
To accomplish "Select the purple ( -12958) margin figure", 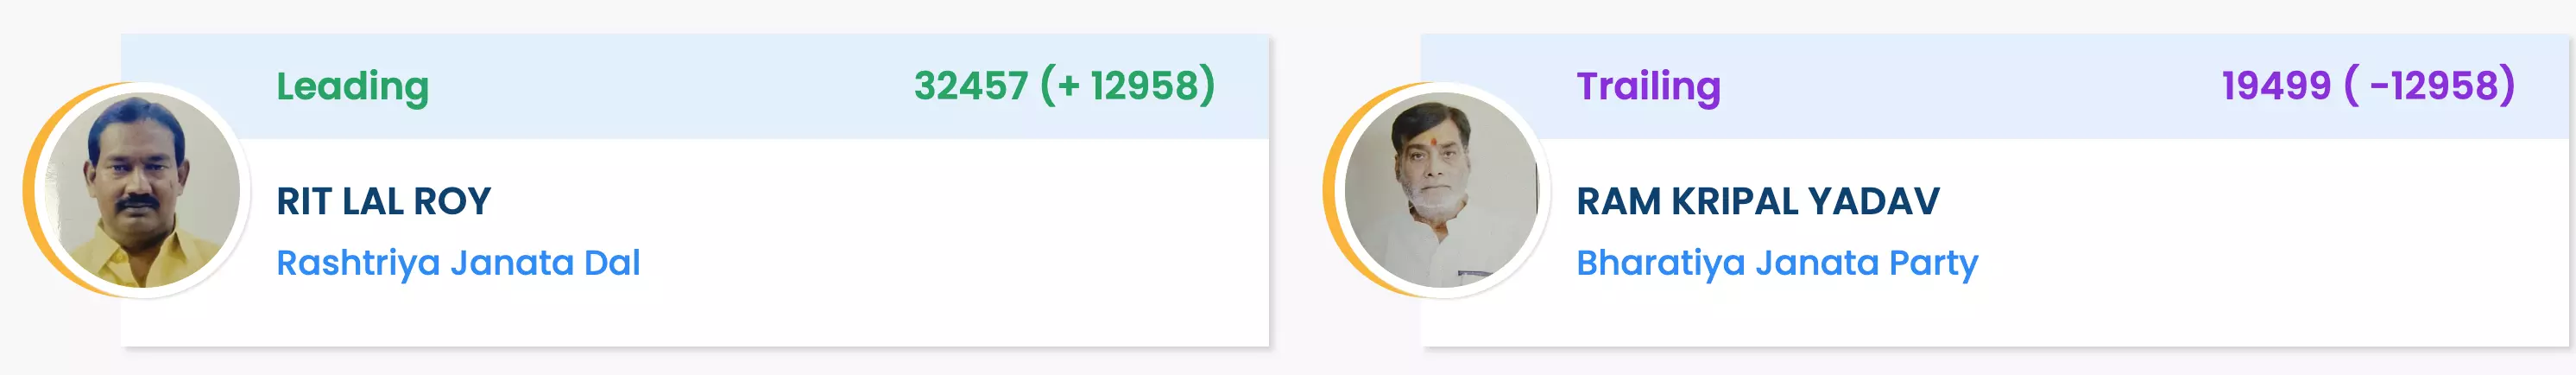I will 2429,86.
